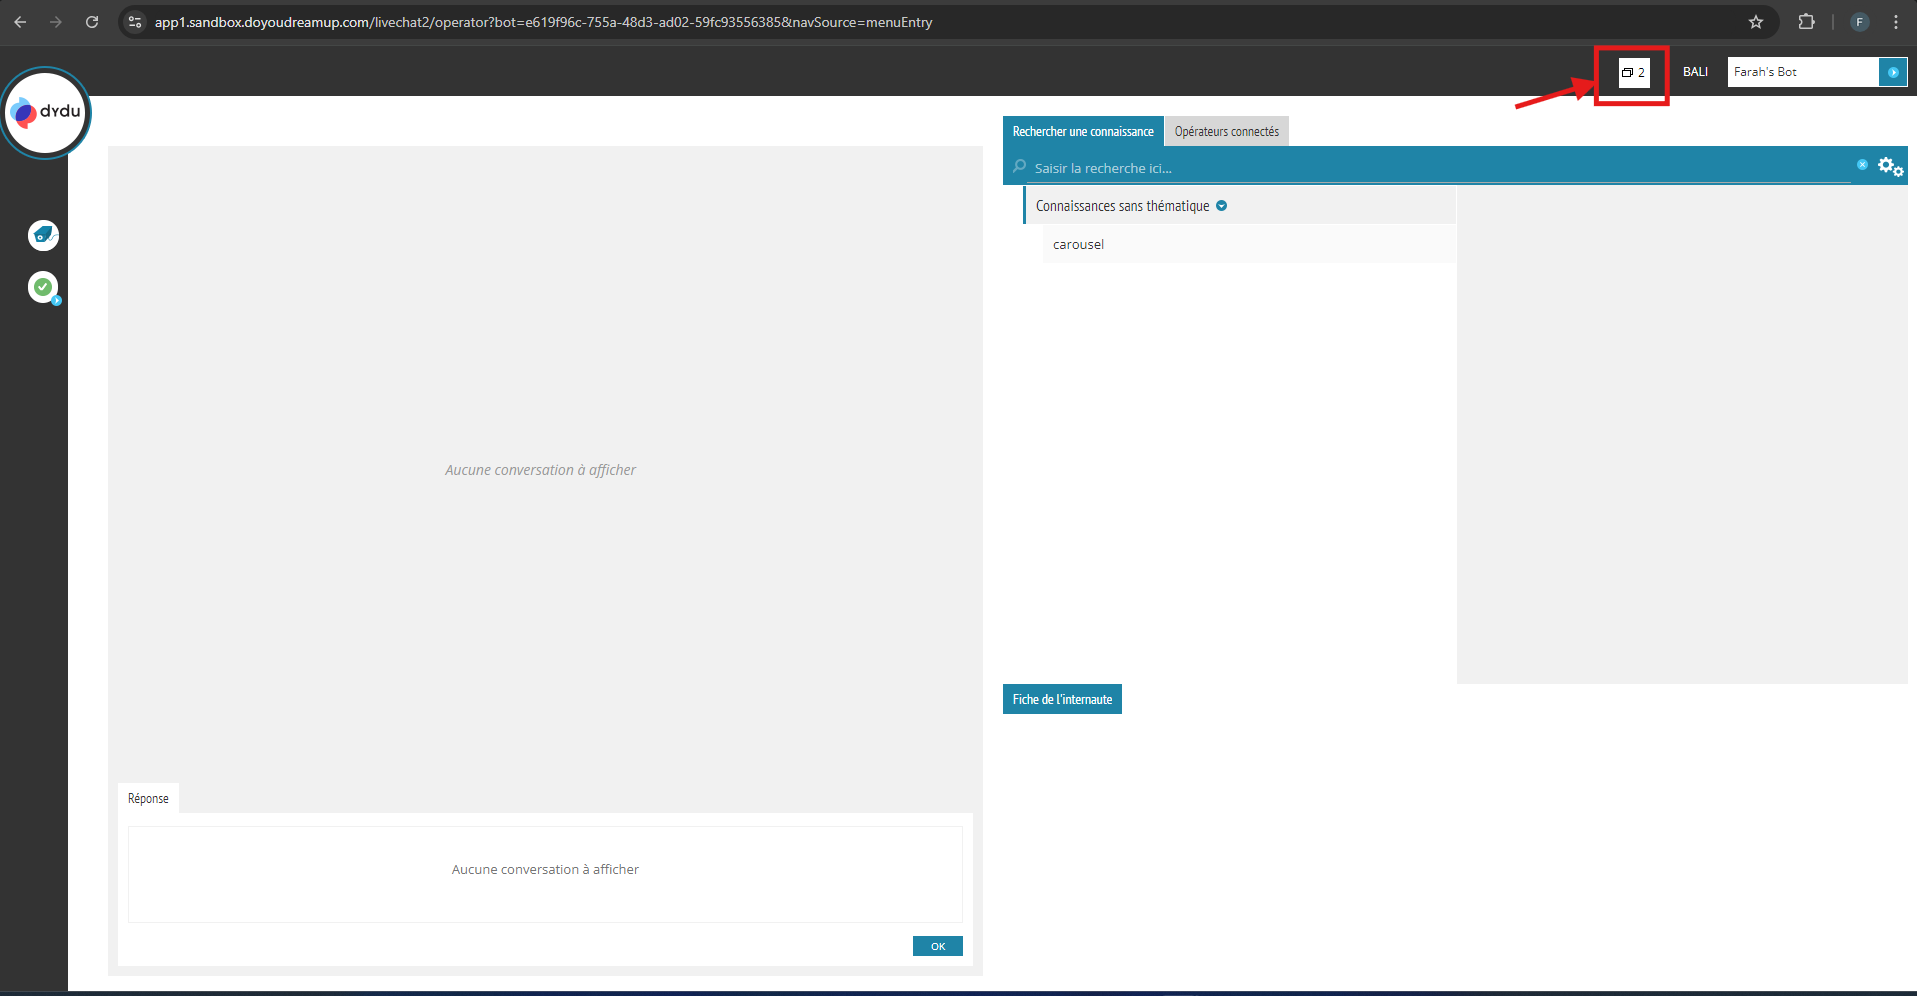Click the green availability status icon
This screenshot has height=996, width=1917.
click(43, 287)
